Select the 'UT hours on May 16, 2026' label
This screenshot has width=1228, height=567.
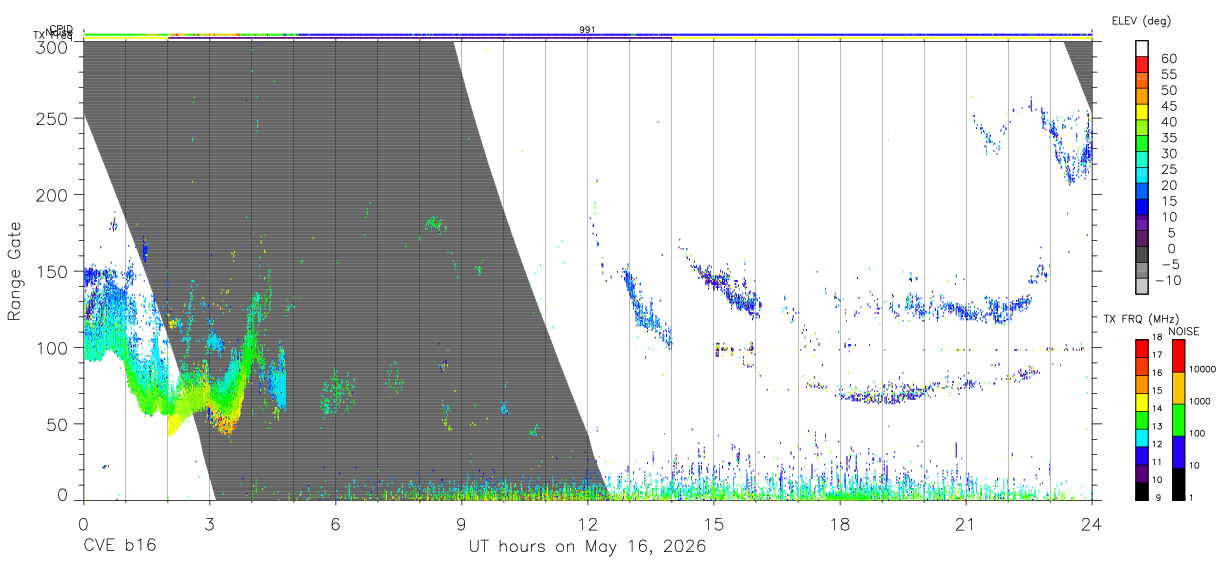pos(587,547)
